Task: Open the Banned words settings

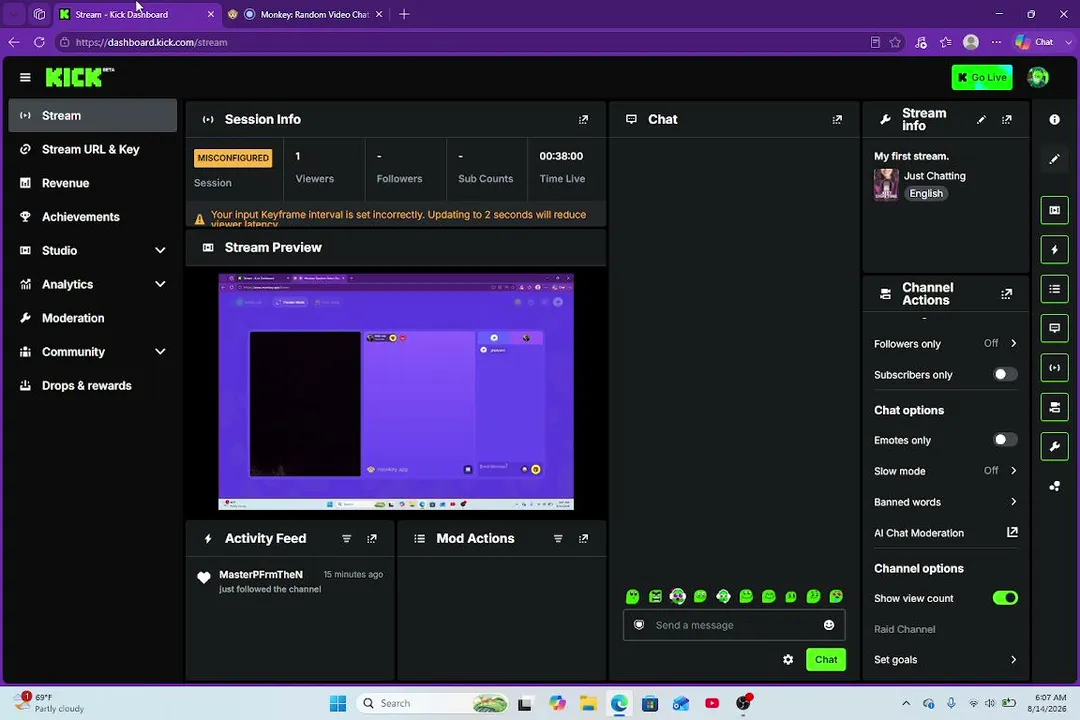Action: pyautogui.click(x=946, y=502)
